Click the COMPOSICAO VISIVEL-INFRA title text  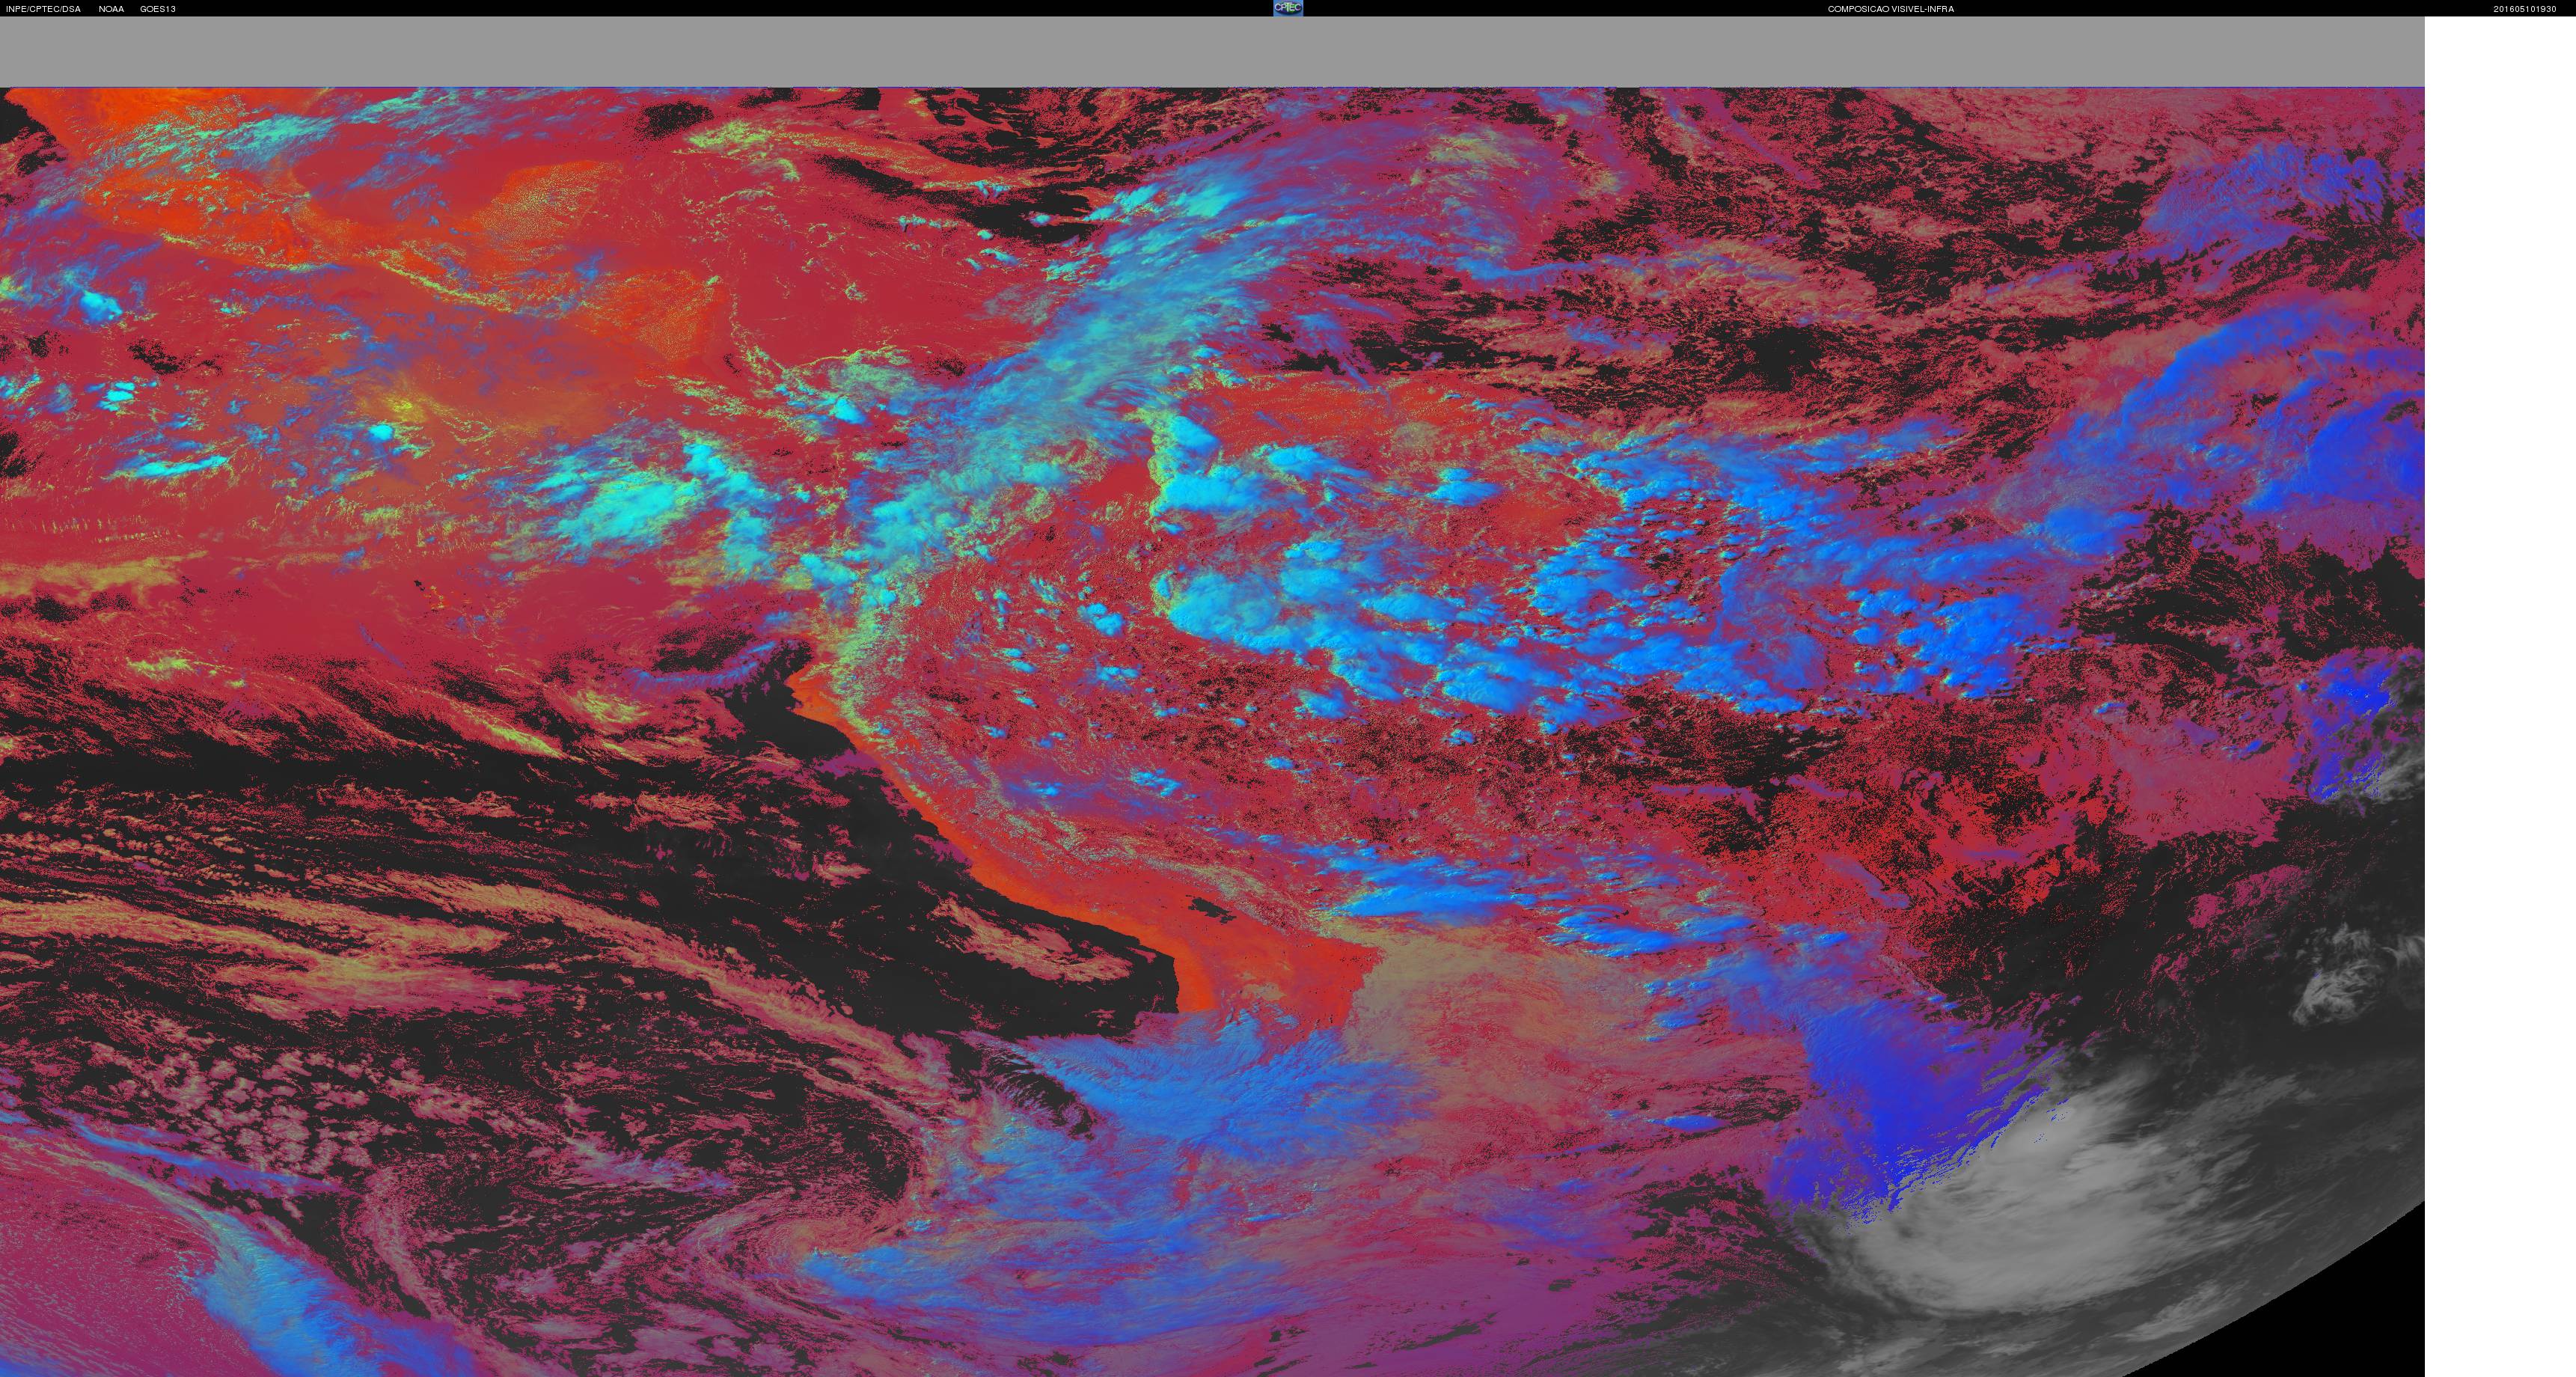pyautogui.click(x=1890, y=9)
